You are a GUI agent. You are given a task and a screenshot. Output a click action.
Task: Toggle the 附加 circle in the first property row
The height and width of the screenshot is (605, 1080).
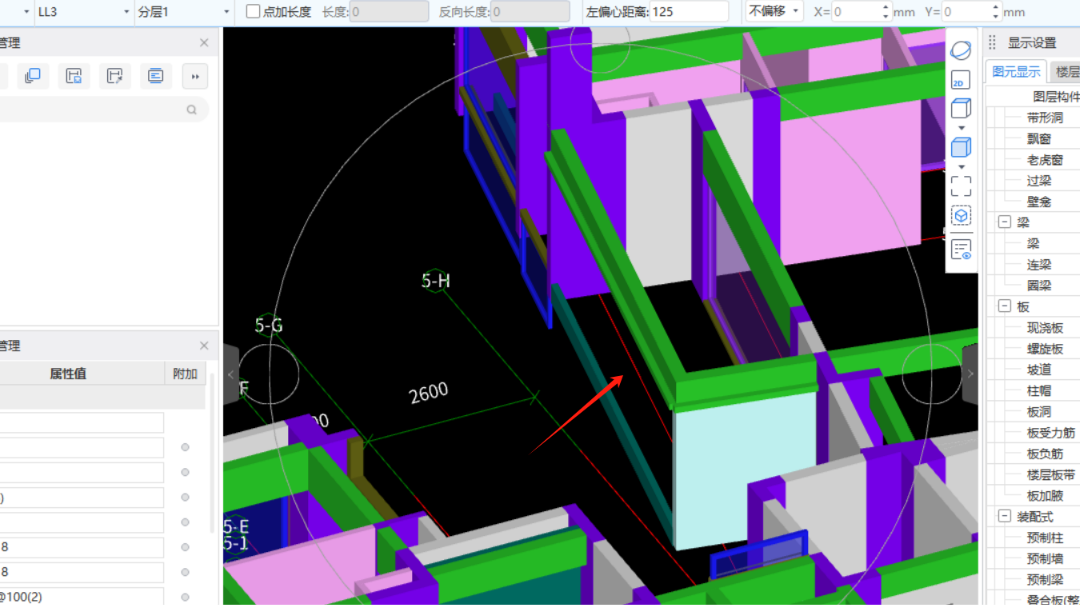185,447
